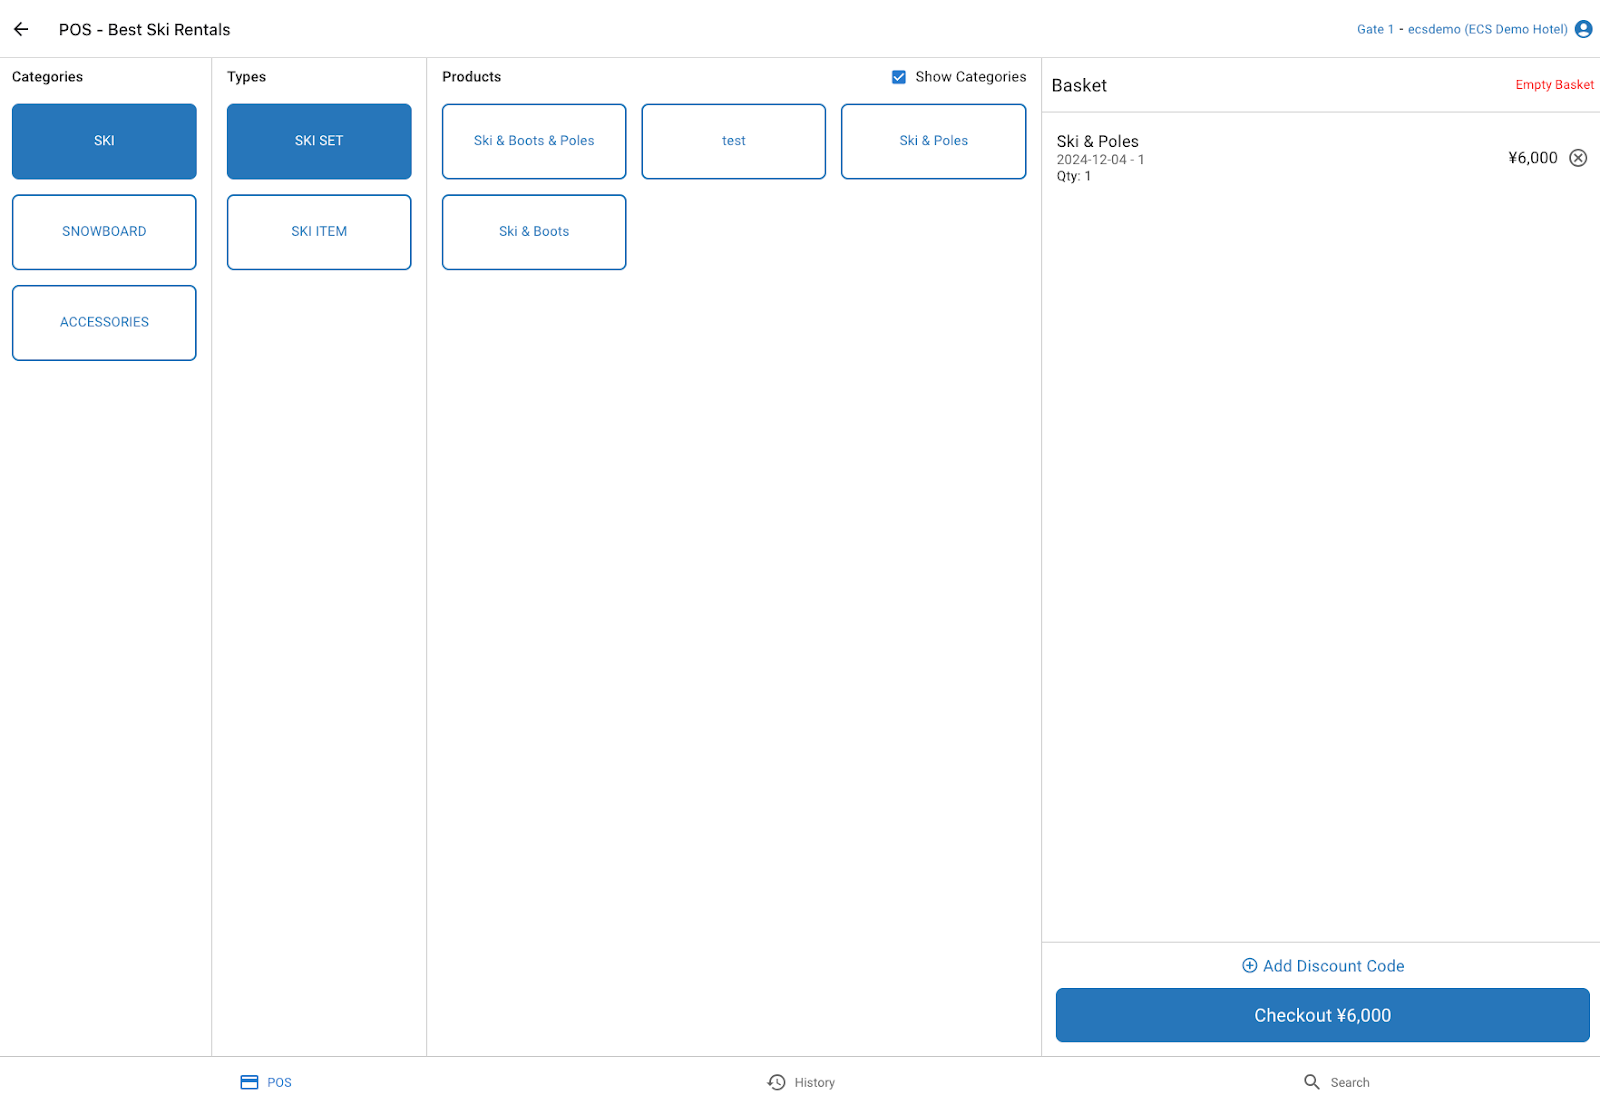Select the POS card icon in bottom bar
1600x1105 pixels.
(x=249, y=1081)
